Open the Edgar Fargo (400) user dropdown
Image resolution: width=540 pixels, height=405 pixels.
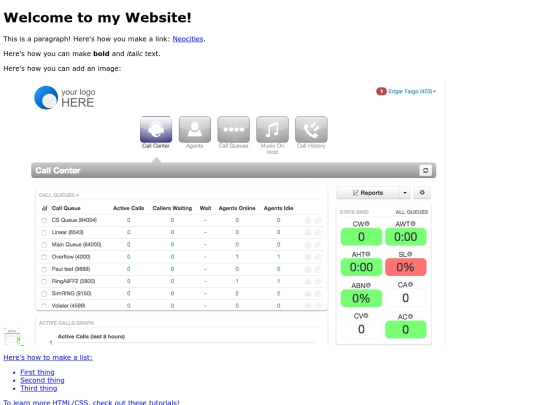coord(412,91)
